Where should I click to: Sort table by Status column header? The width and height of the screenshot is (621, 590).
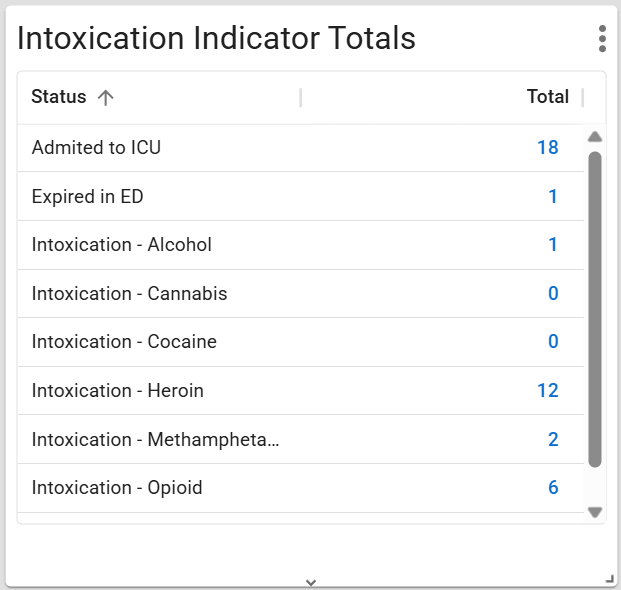pos(59,97)
